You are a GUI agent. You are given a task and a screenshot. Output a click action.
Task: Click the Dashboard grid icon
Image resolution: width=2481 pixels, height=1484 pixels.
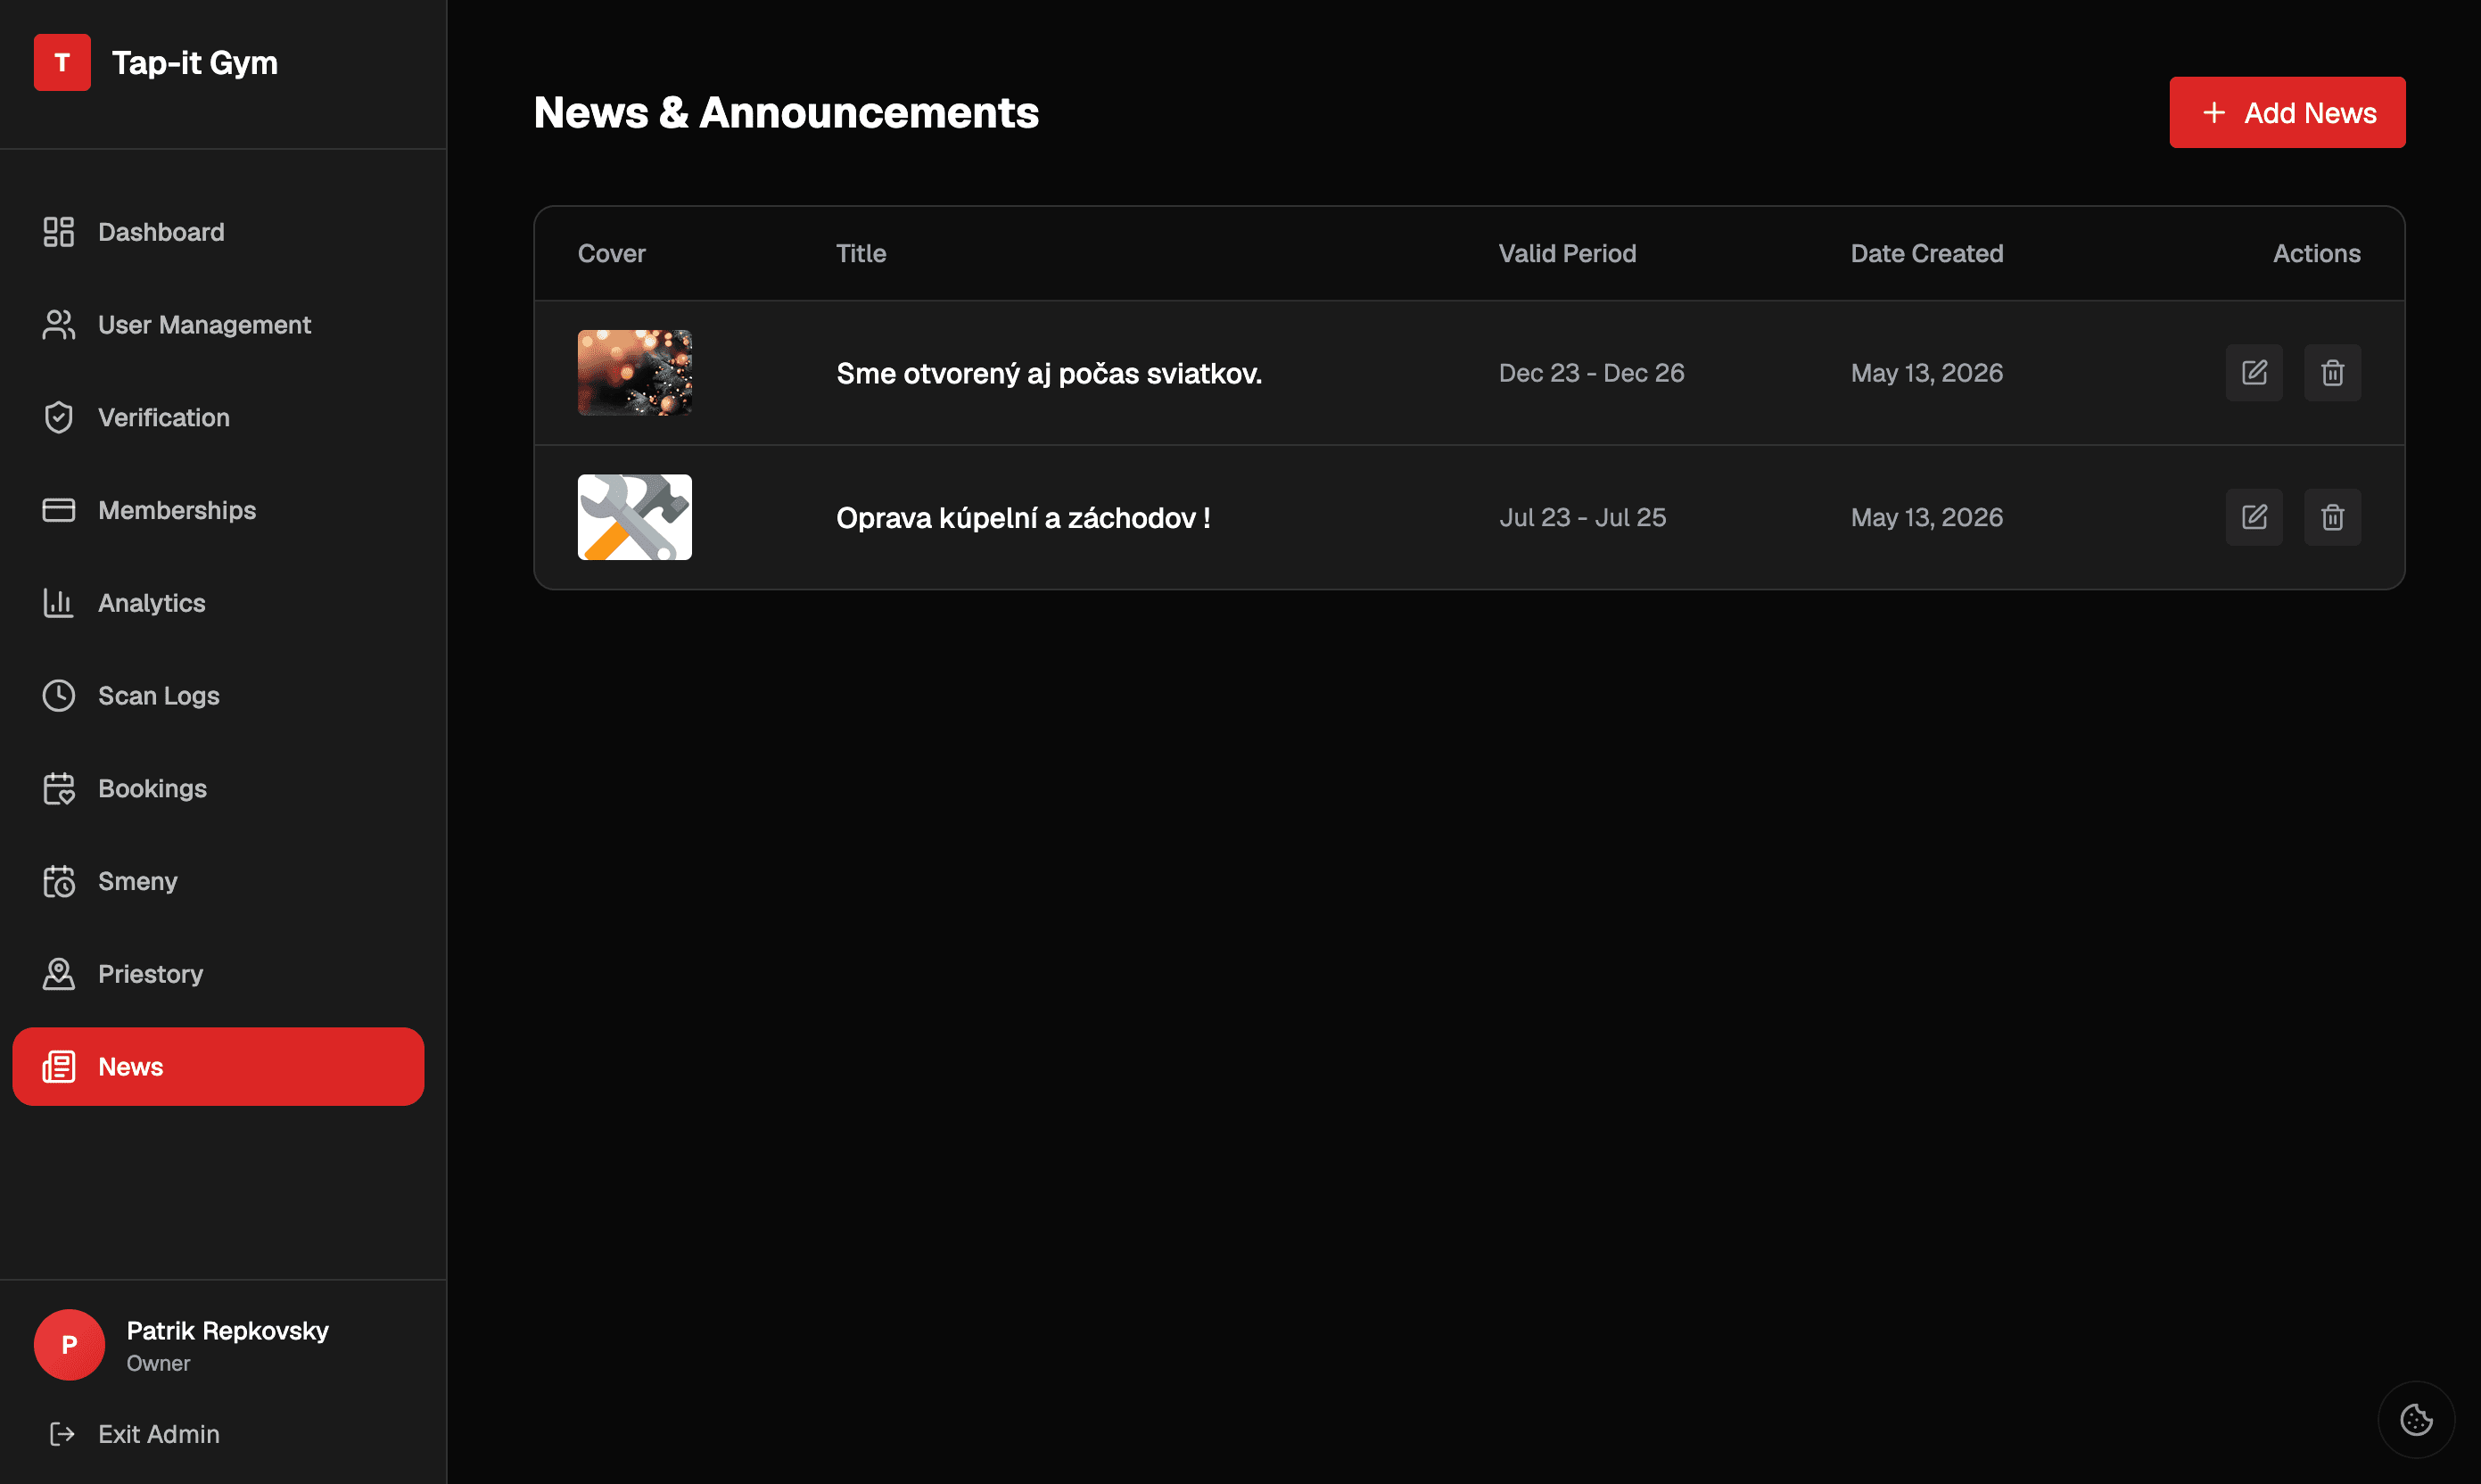[x=58, y=232]
